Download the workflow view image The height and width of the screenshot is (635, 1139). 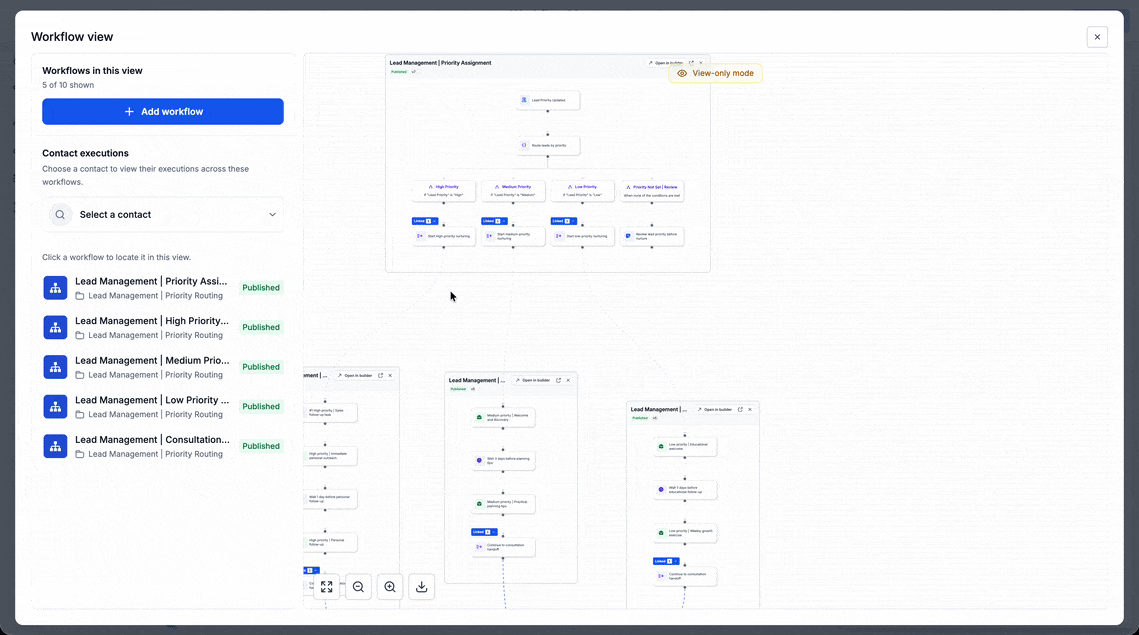pos(421,587)
